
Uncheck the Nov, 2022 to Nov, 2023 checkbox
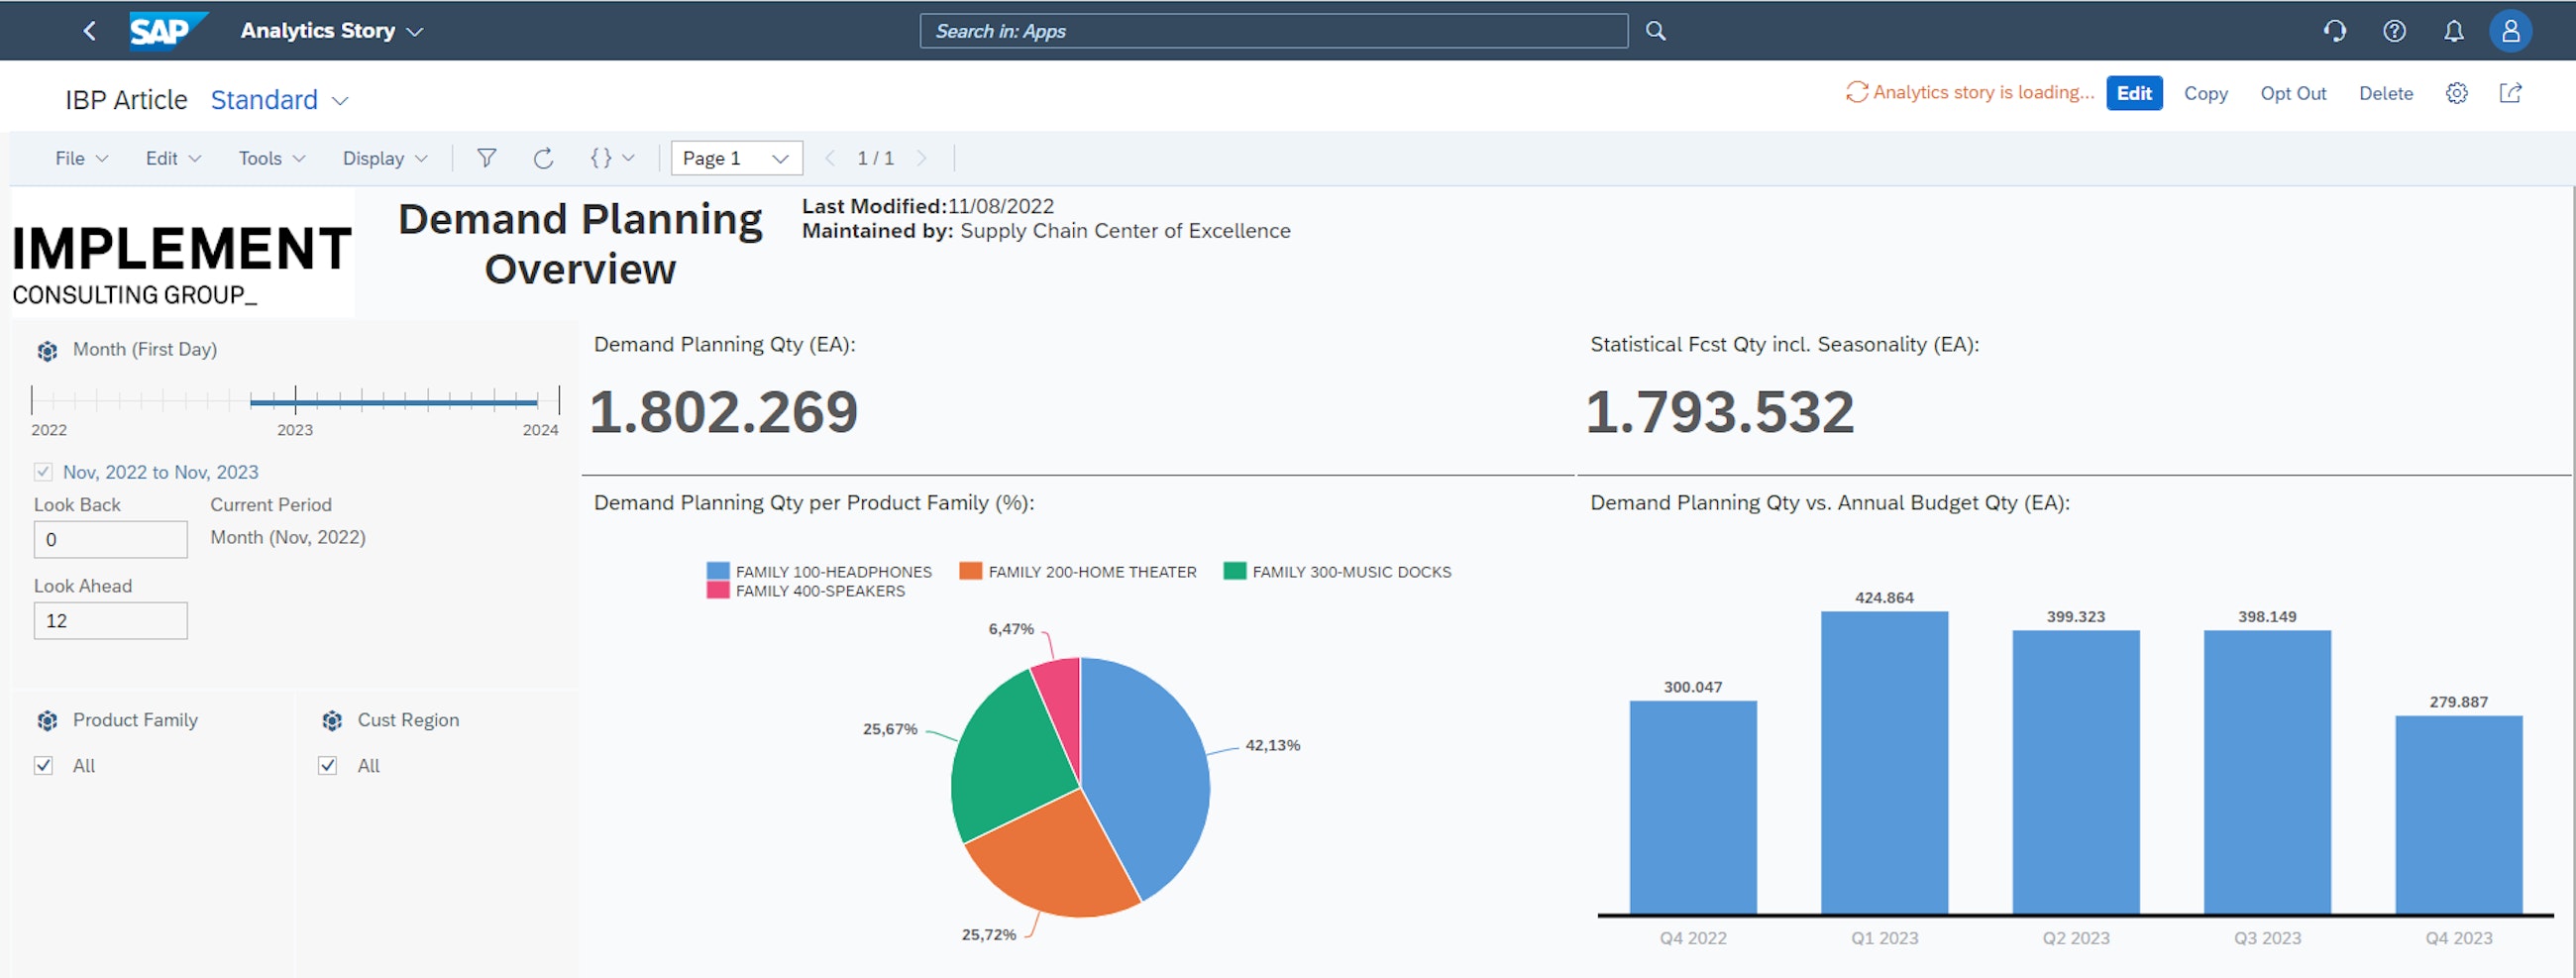[42, 471]
